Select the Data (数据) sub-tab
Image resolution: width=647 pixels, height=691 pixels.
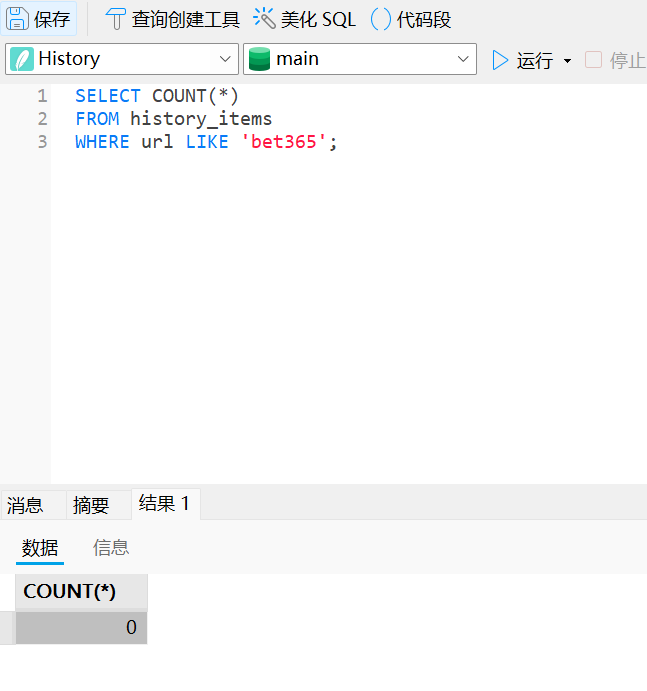click(x=40, y=548)
